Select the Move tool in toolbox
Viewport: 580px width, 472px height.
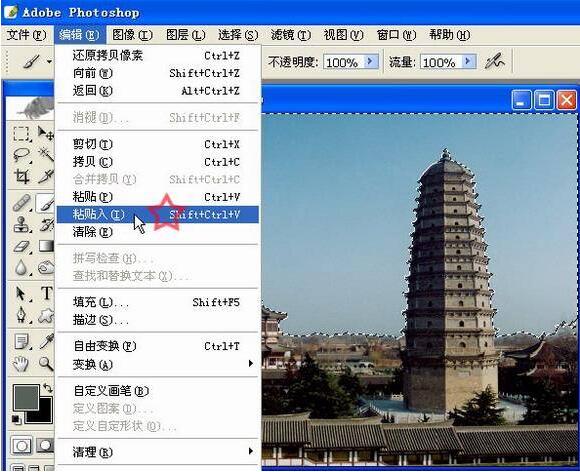(45, 134)
